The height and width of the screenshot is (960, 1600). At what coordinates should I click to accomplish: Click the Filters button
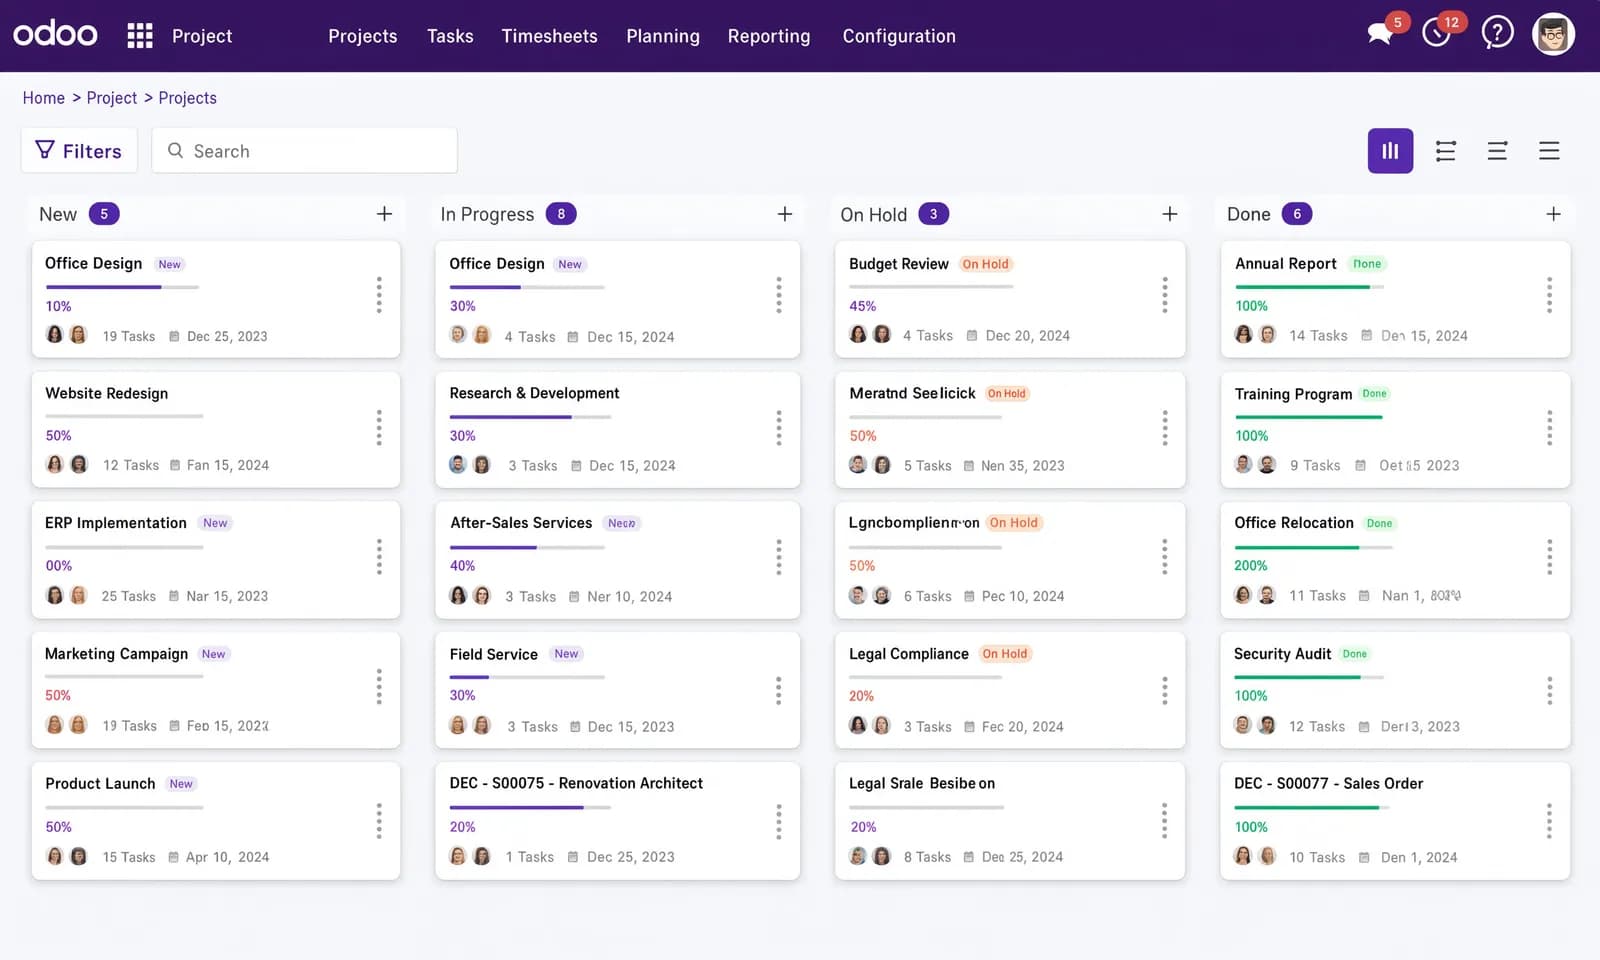[x=78, y=151]
